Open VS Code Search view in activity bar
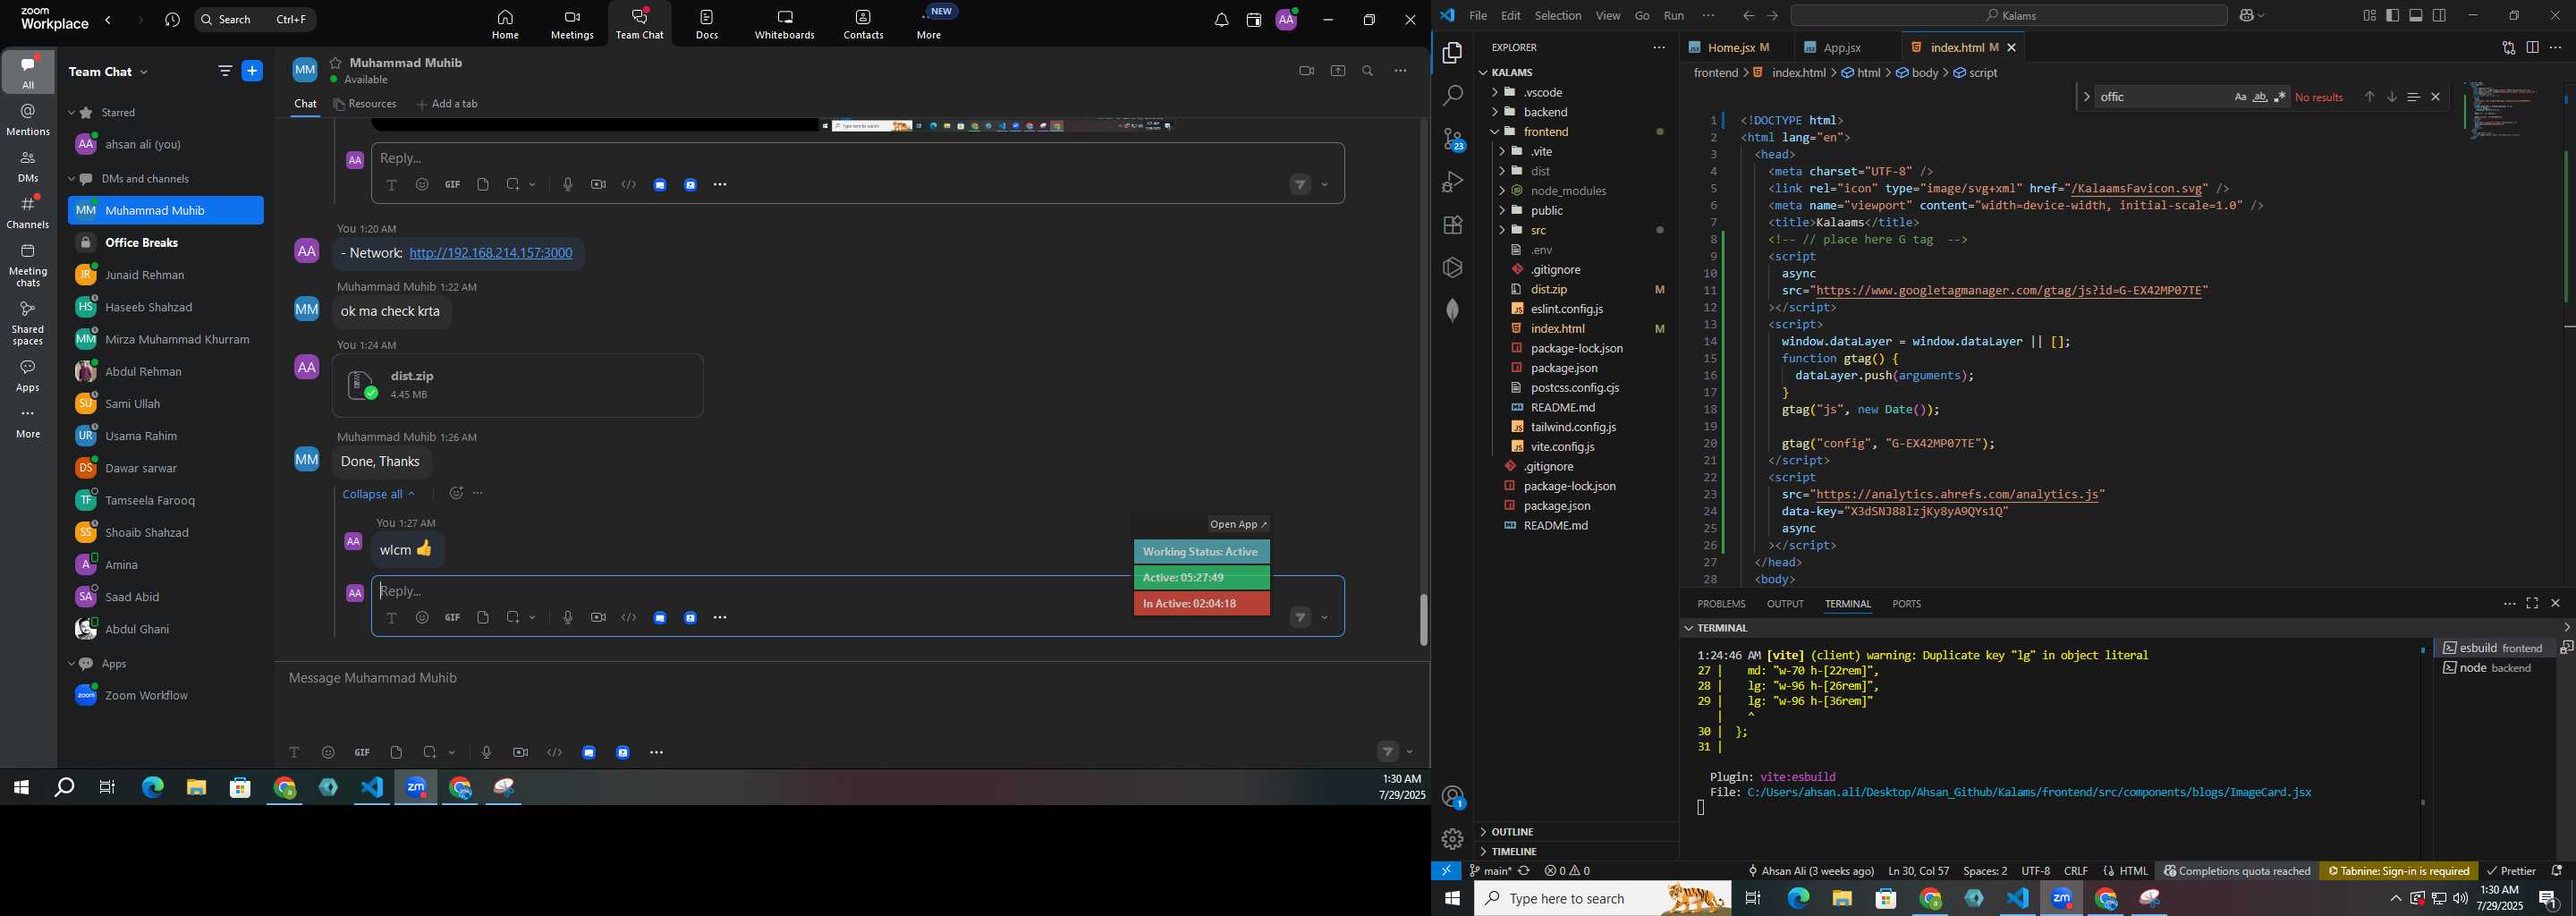The image size is (2576, 916). point(1453,96)
